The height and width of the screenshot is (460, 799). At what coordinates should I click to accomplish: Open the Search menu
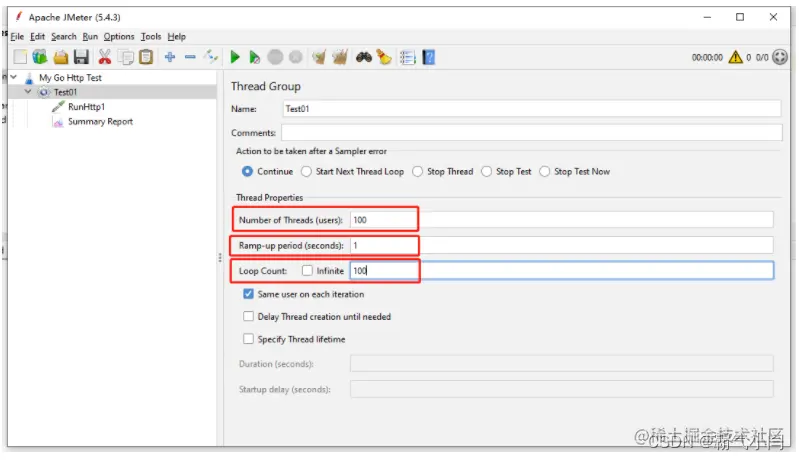pos(64,37)
